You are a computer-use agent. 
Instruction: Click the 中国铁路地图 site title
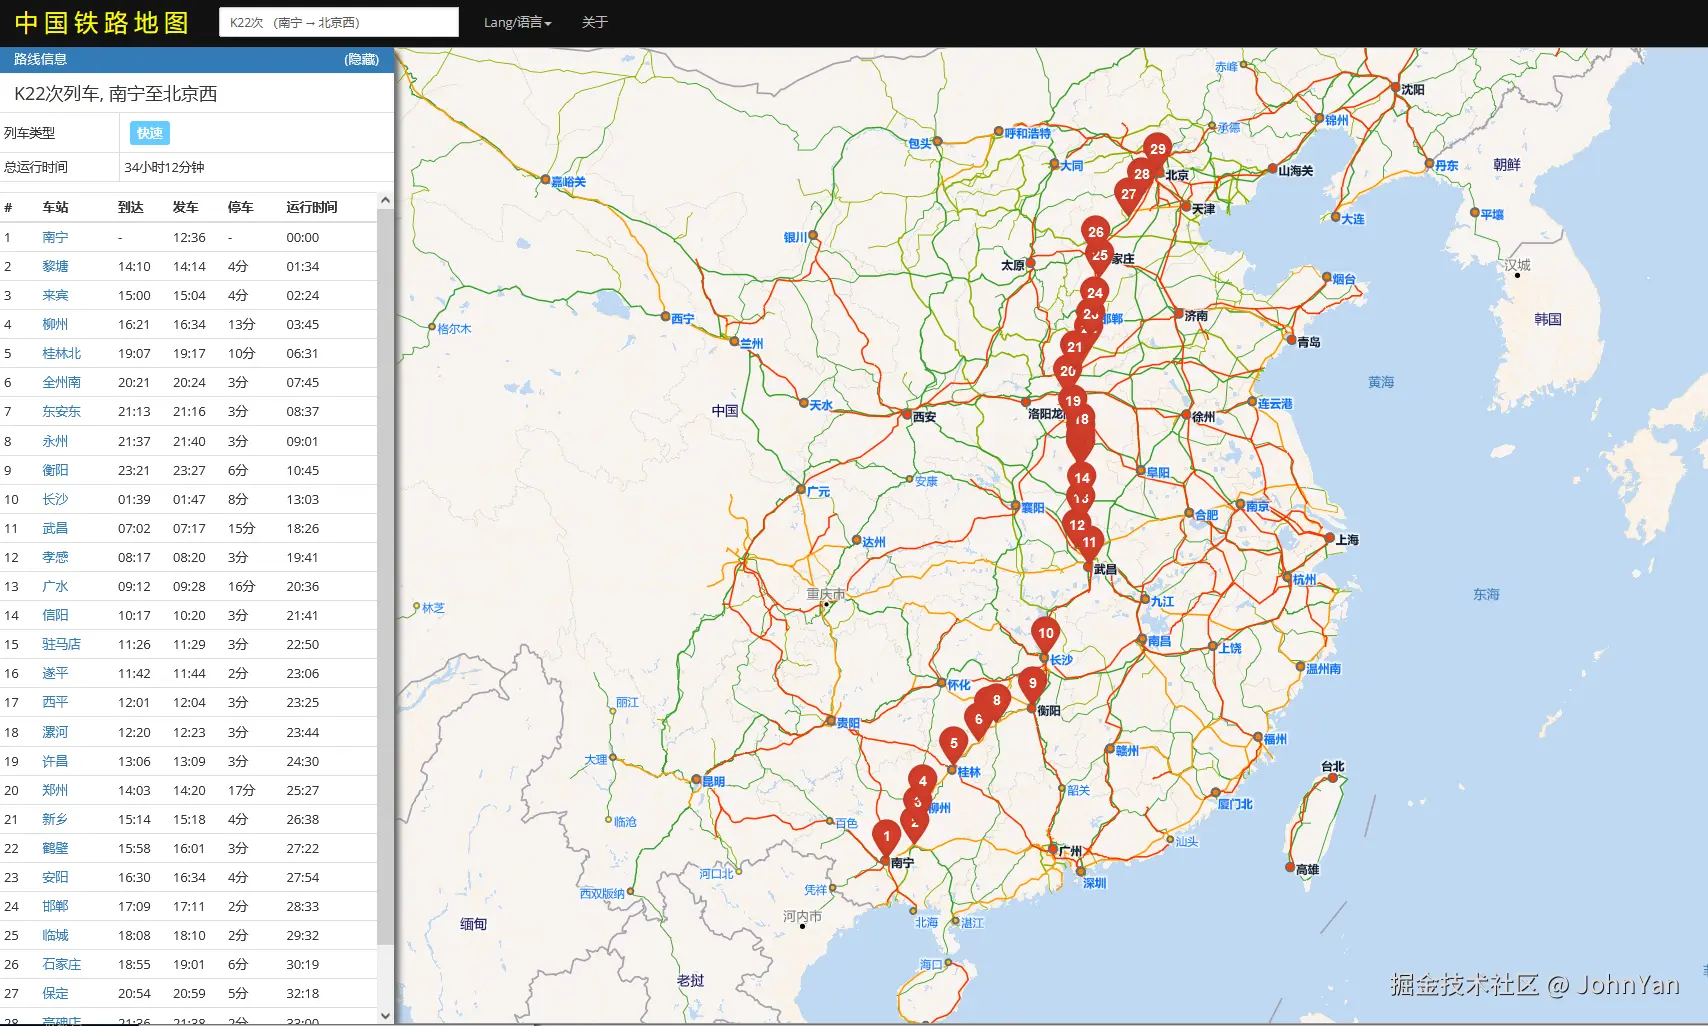pos(102,23)
